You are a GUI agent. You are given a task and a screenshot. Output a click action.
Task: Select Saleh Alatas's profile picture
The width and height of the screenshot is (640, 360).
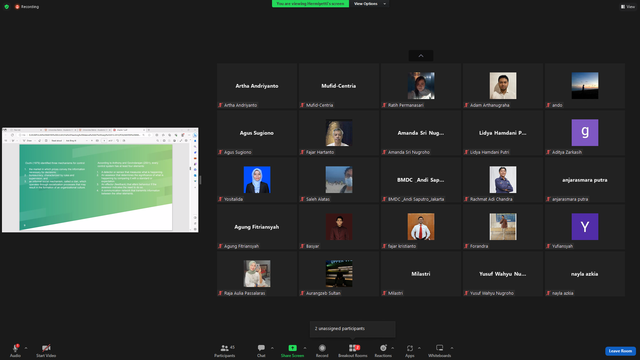point(339,180)
